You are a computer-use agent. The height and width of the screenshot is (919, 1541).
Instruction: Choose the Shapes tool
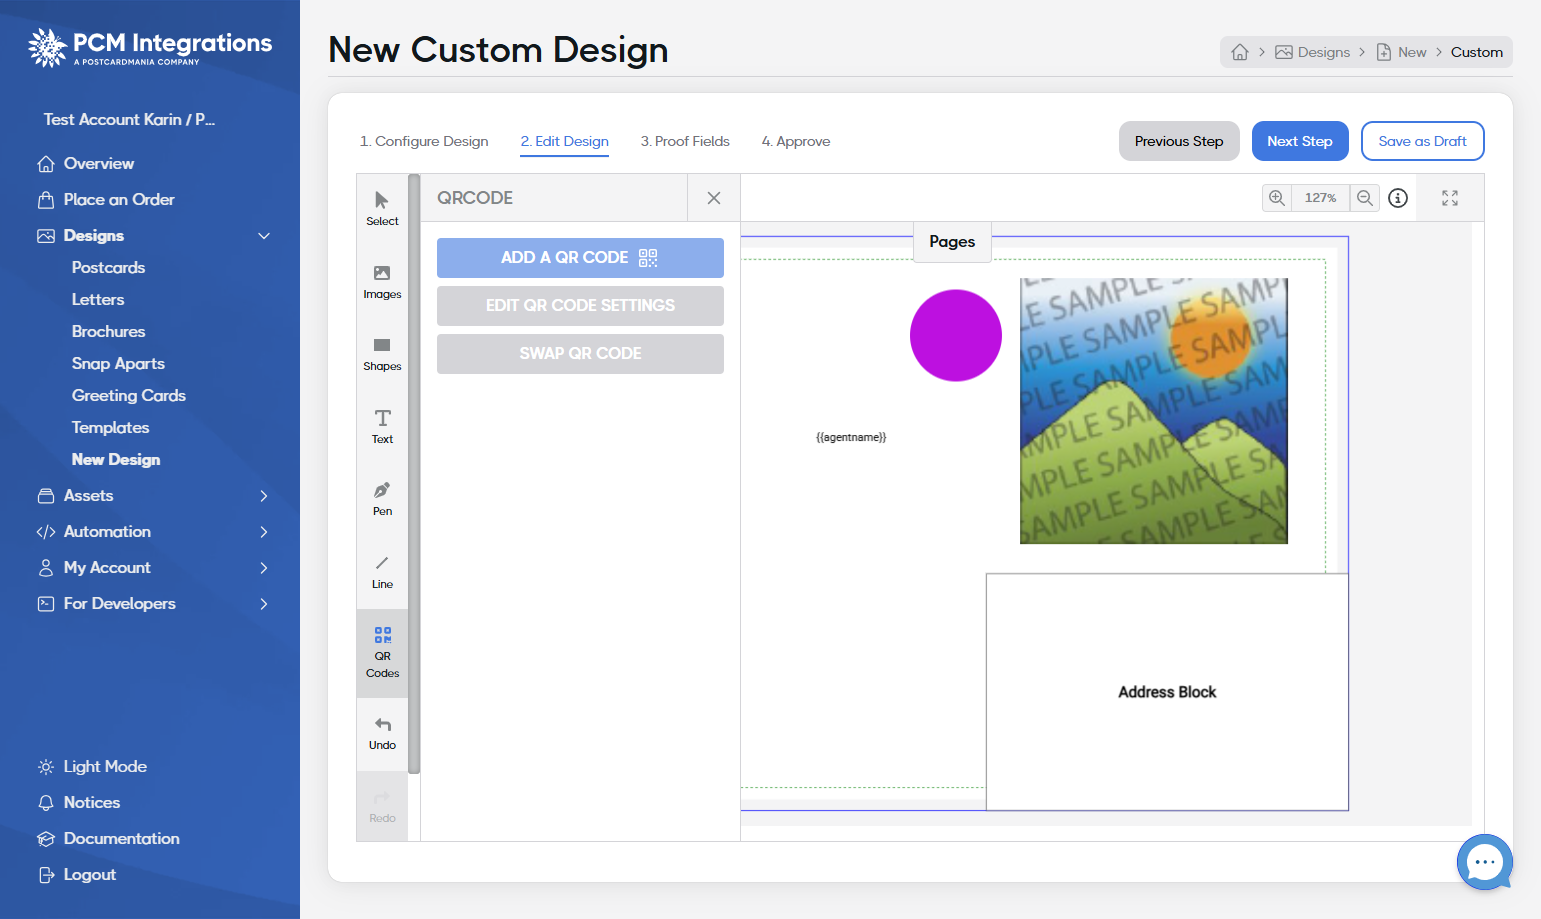[382, 354]
